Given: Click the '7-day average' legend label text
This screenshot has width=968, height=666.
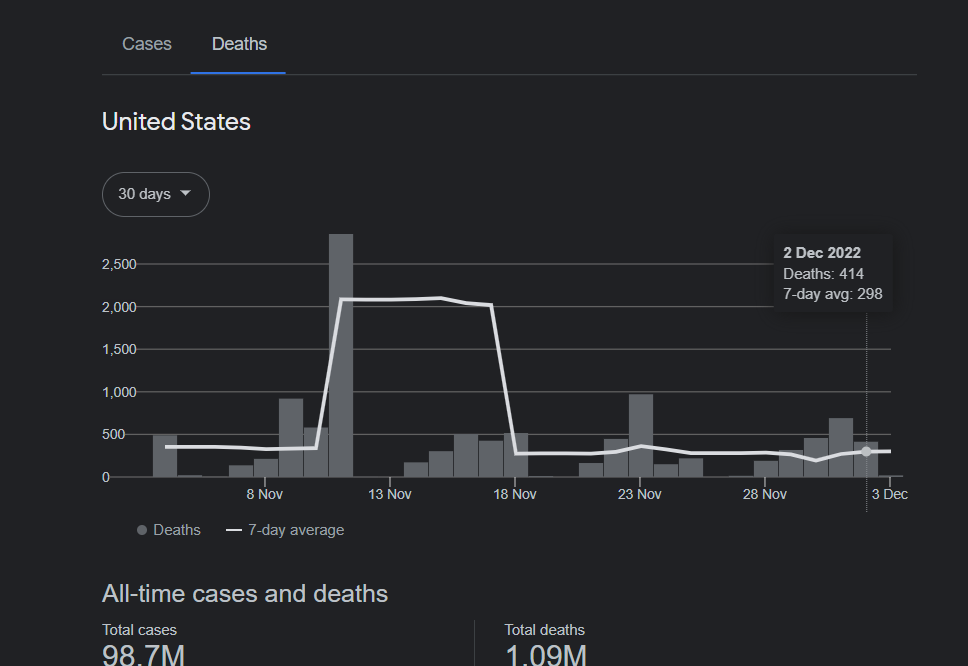Looking at the screenshot, I should [x=296, y=530].
